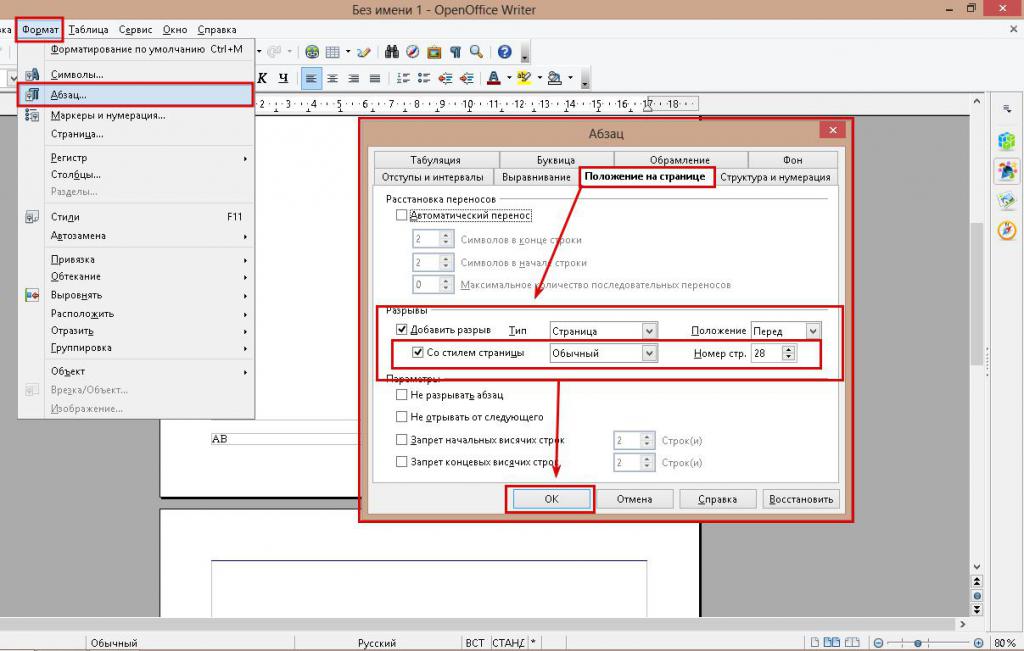This screenshot has height=651, width=1024.
Task: Open sidebar Properties cube icon
Action: tap(1006, 140)
